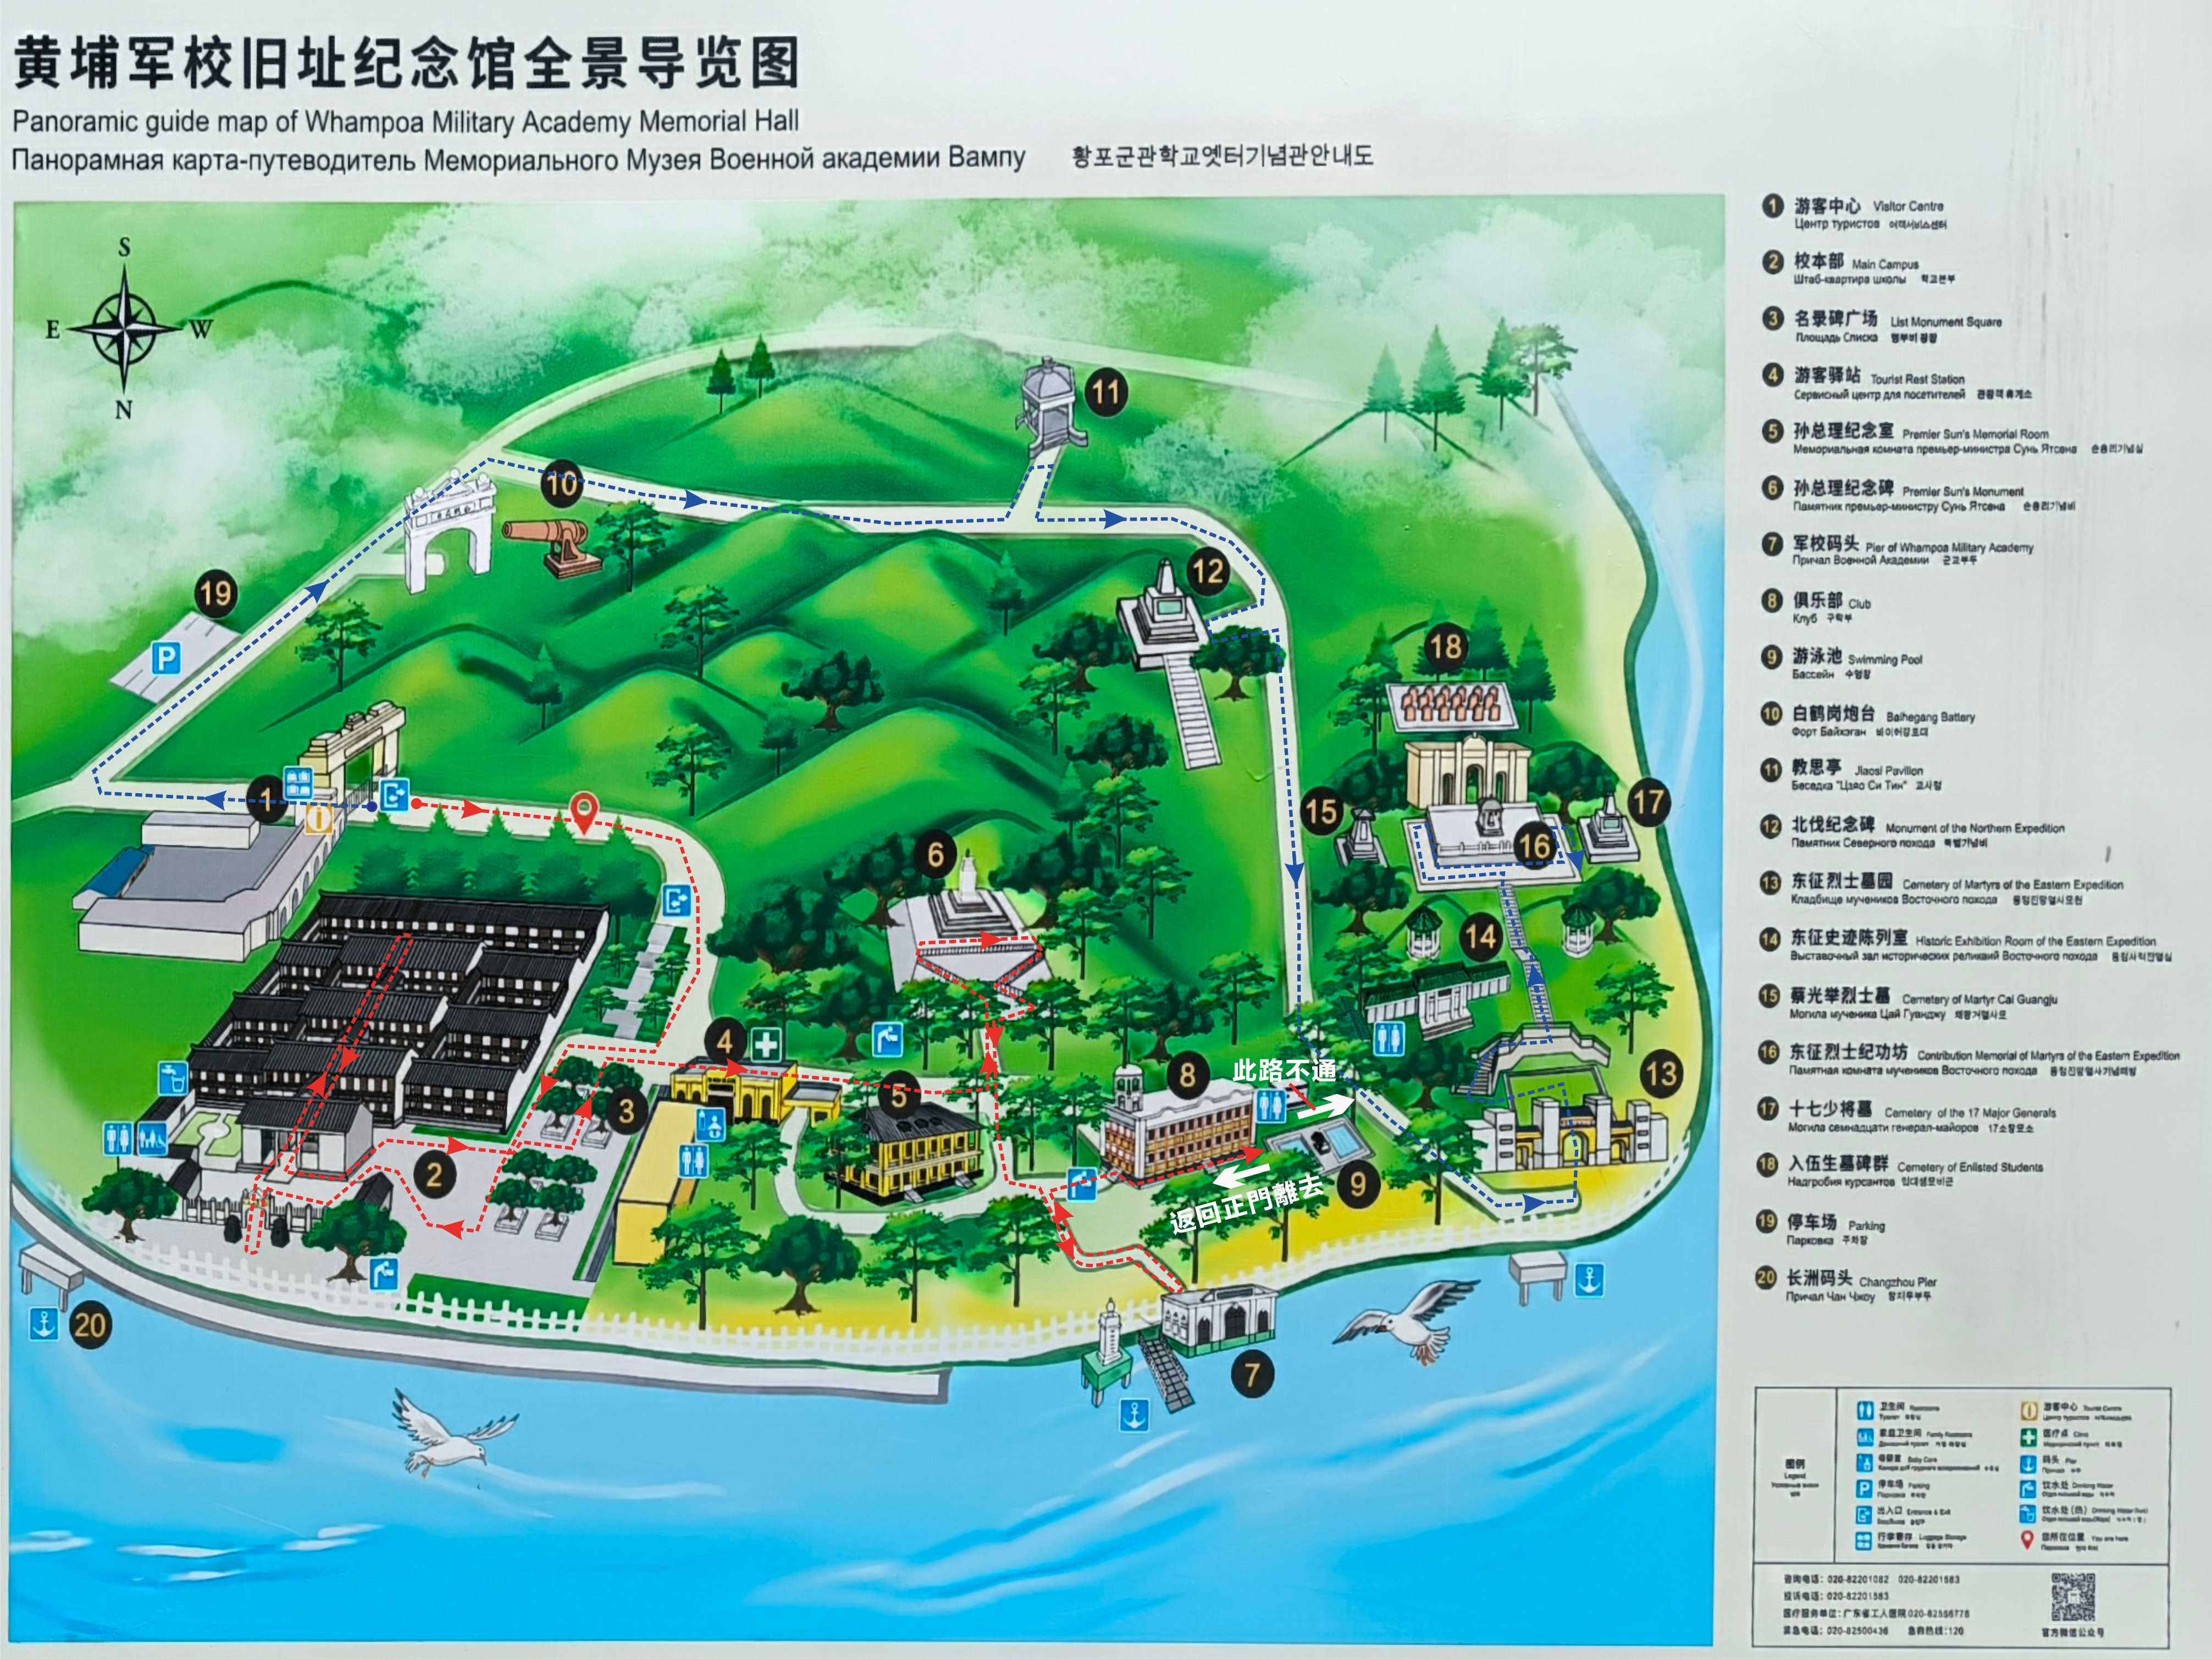Click map marker number 11 Jiaosi Pavilion
Viewport: 2212px width, 1659px height.
coord(1106,391)
